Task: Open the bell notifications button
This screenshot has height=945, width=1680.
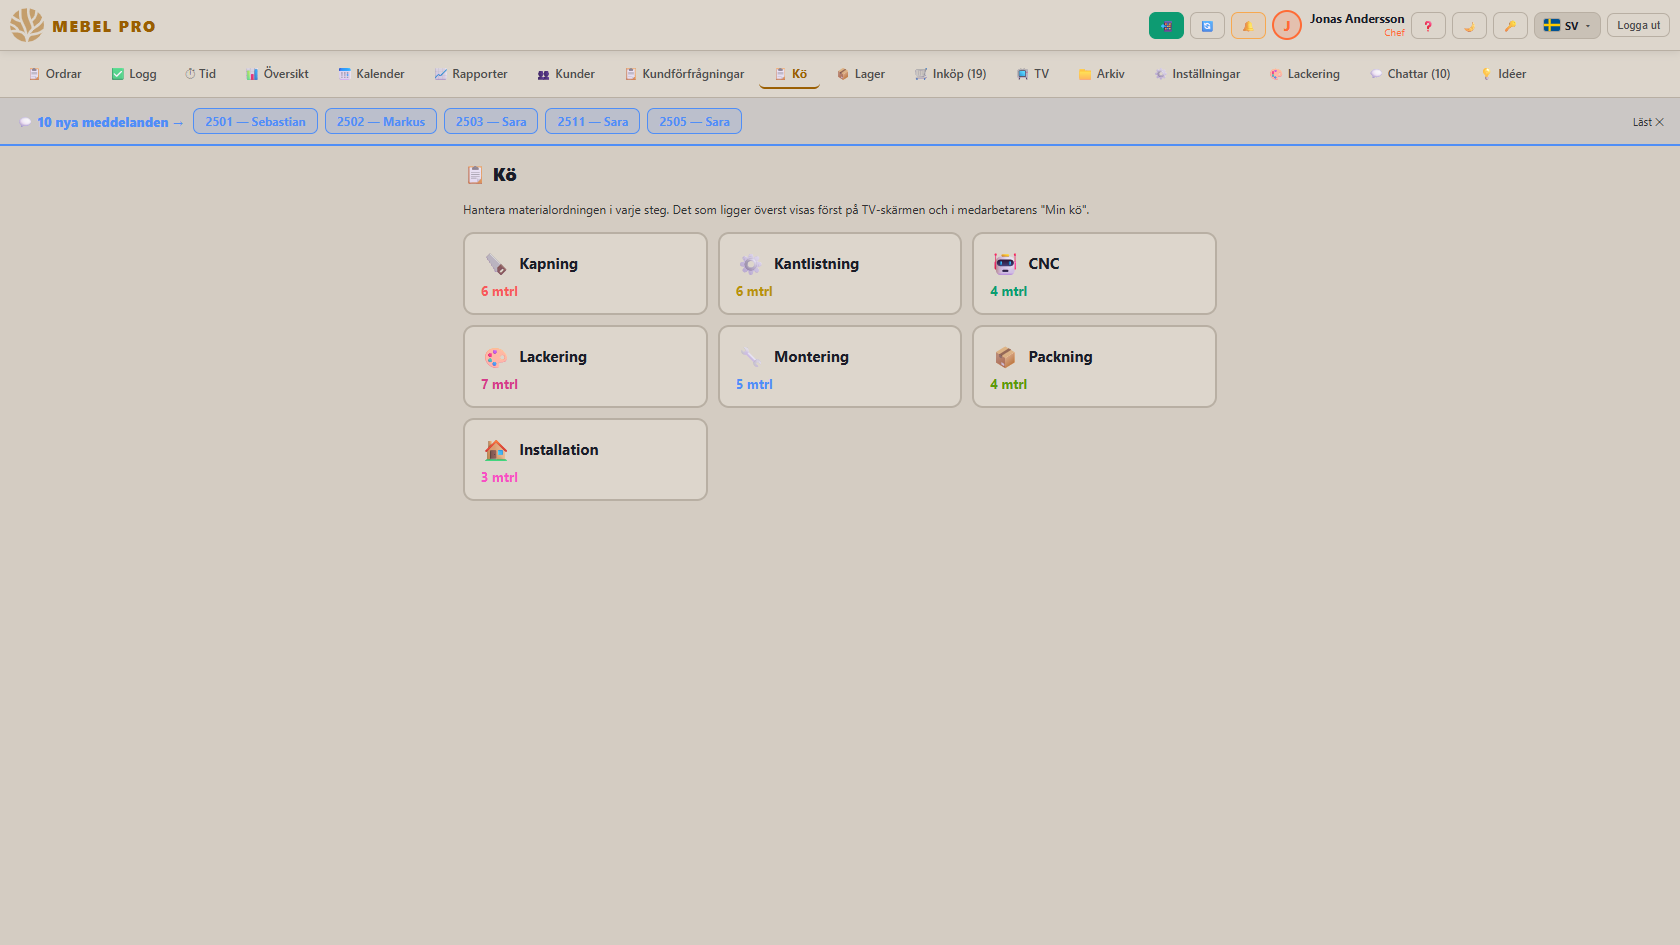Action: [1248, 26]
